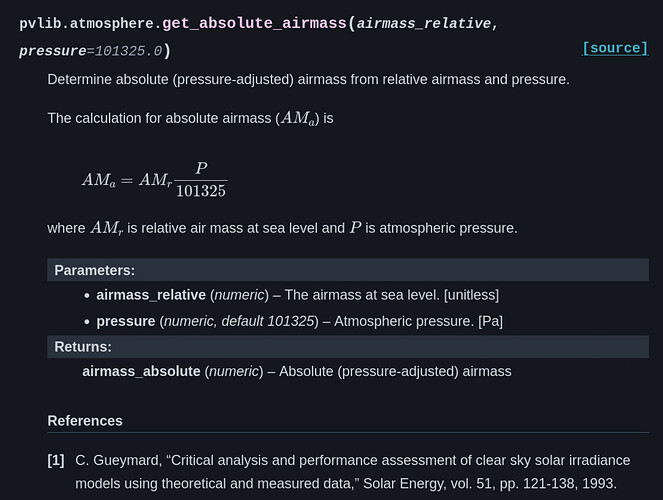Image resolution: width=663 pixels, height=500 pixels.
Task: Click the inline P symbol for atmospheric pressure
Action: [354, 228]
